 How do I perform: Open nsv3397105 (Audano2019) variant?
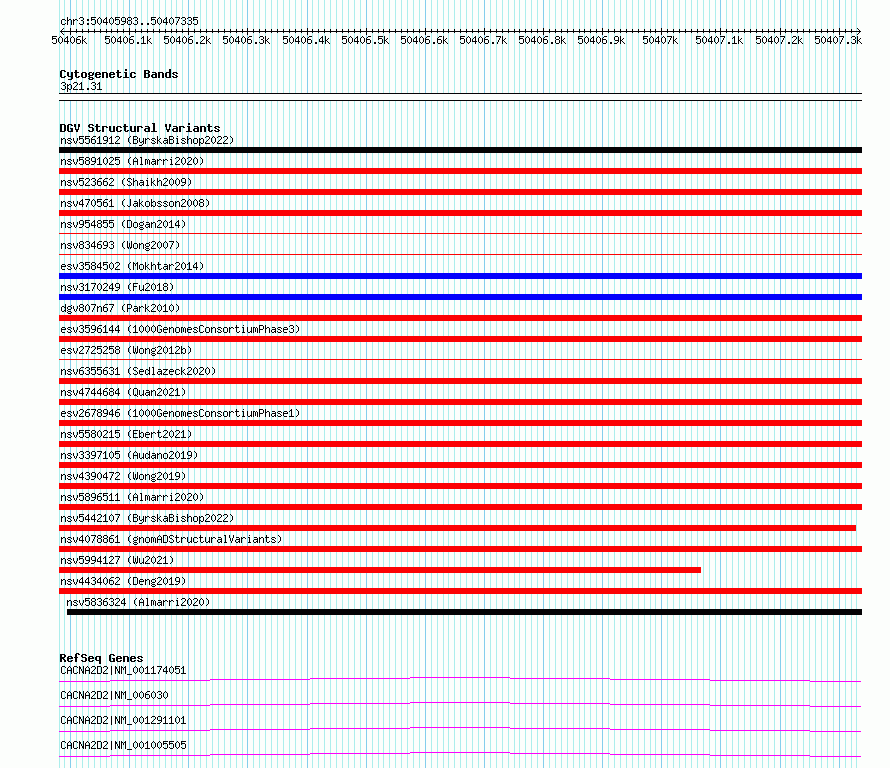(x=129, y=455)
